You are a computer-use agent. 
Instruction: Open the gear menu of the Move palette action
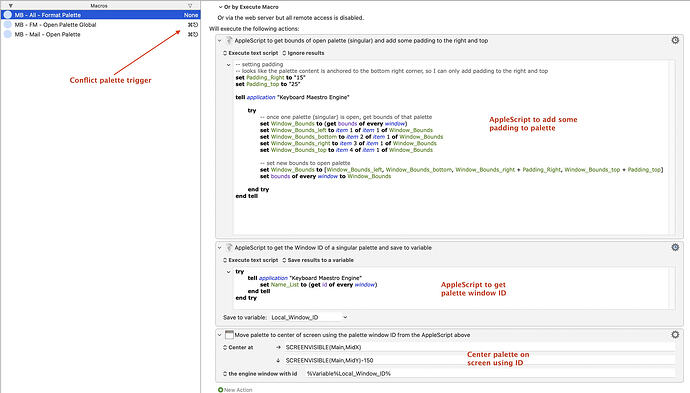pyautogui.click(x=675, y=334)
